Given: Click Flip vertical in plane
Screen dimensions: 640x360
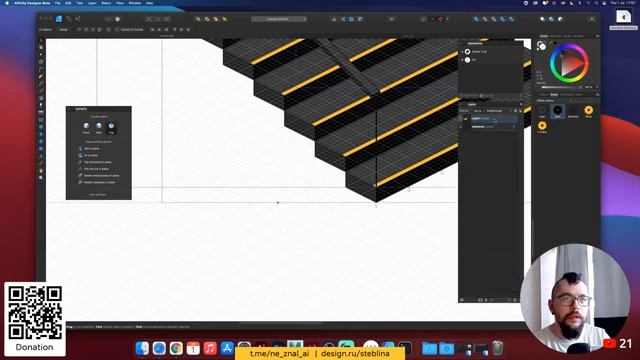Looking at the screenshot, I should tap(96, 169).
